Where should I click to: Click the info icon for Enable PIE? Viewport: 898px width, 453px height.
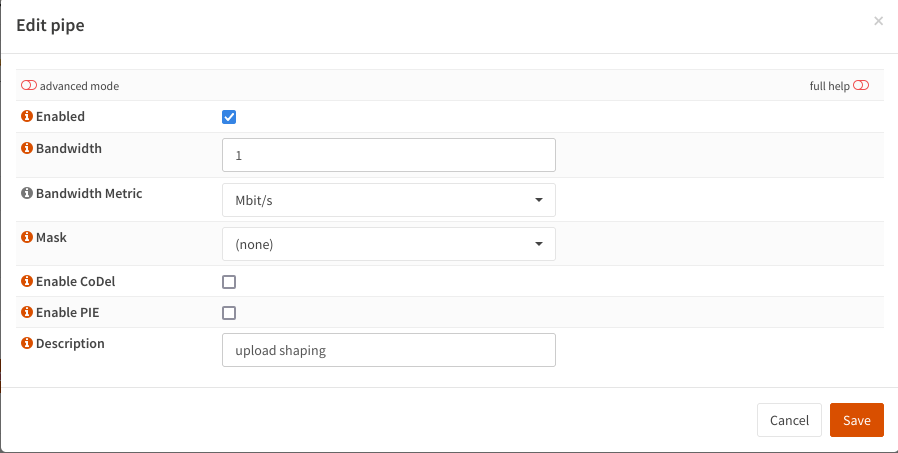pos(27,313)
